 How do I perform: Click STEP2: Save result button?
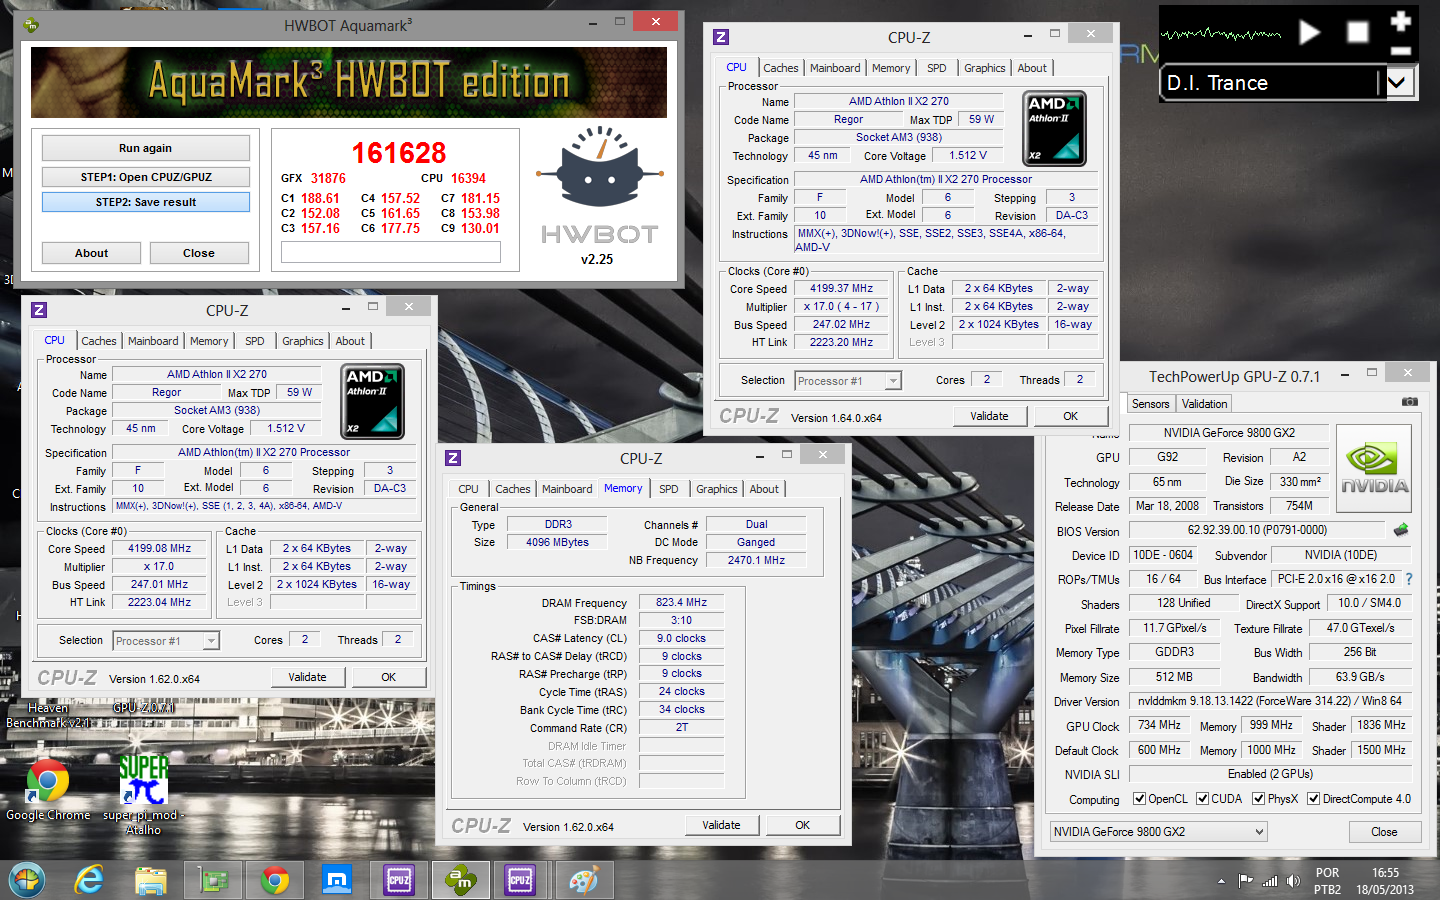146,202
